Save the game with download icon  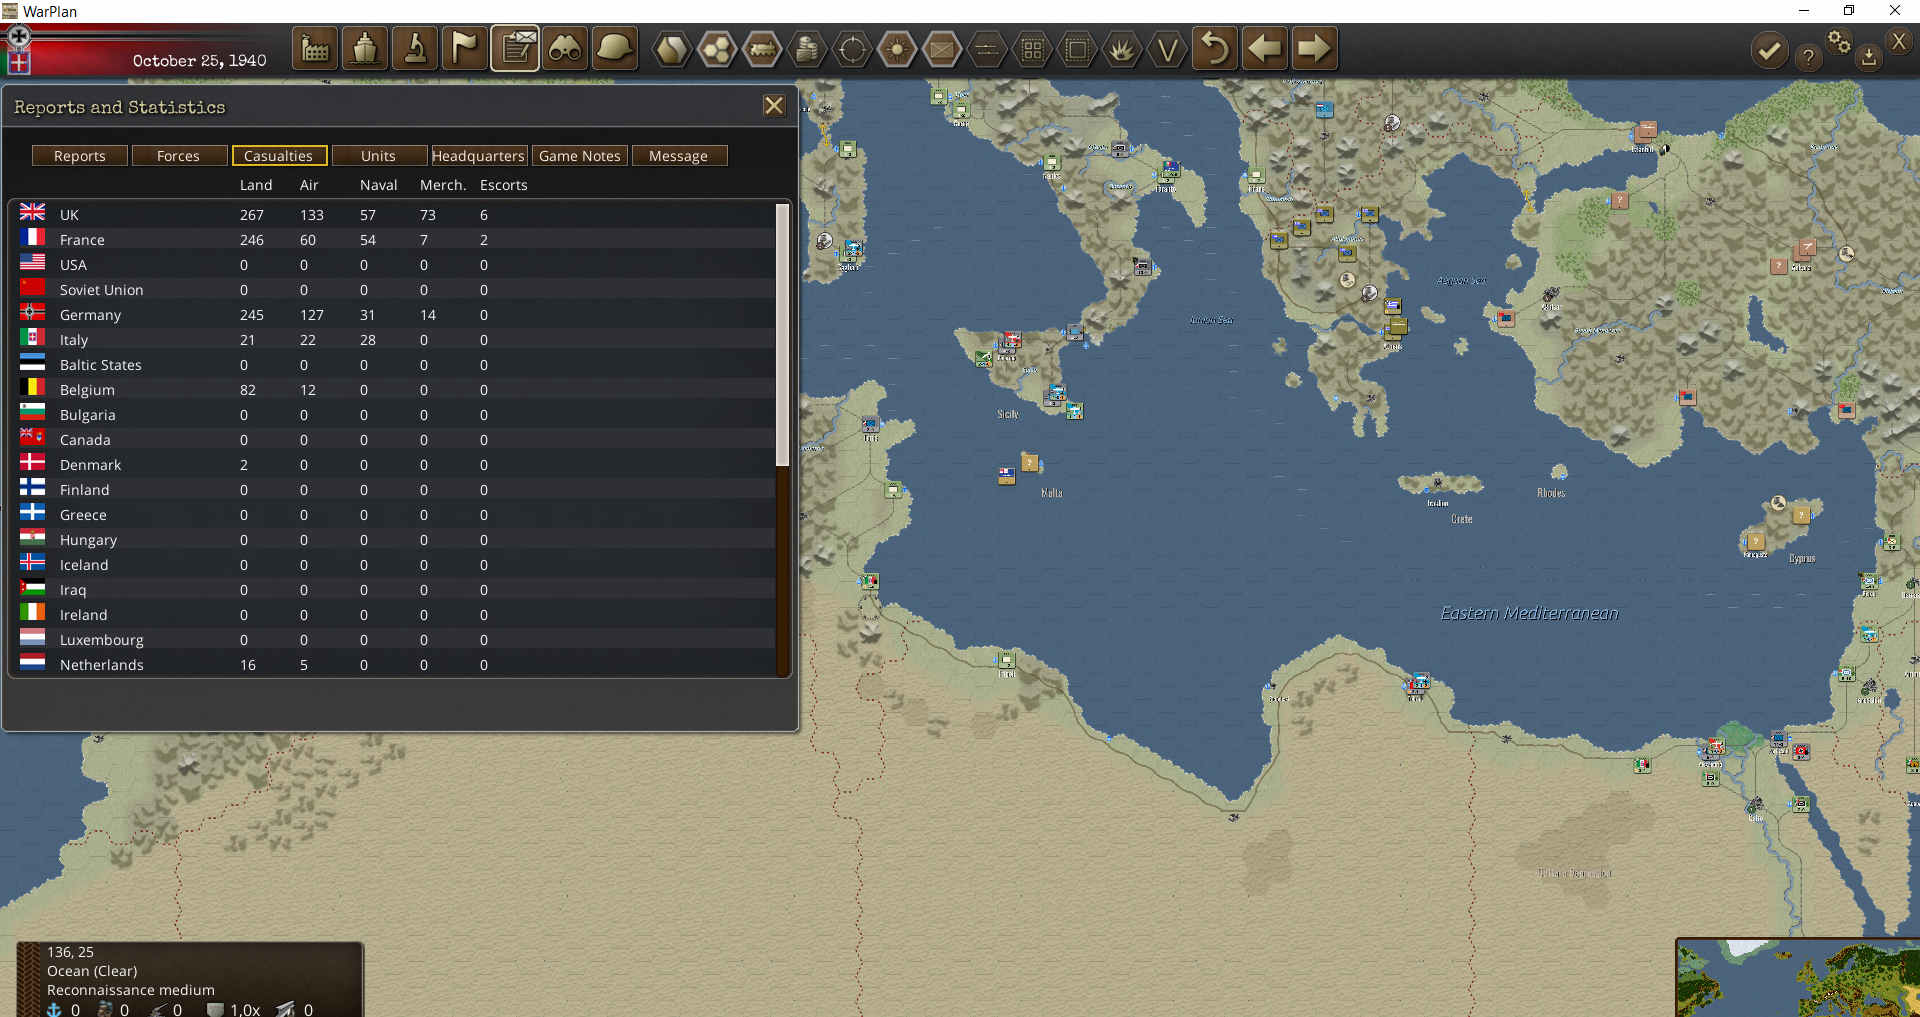click(x=1868, y=57)
